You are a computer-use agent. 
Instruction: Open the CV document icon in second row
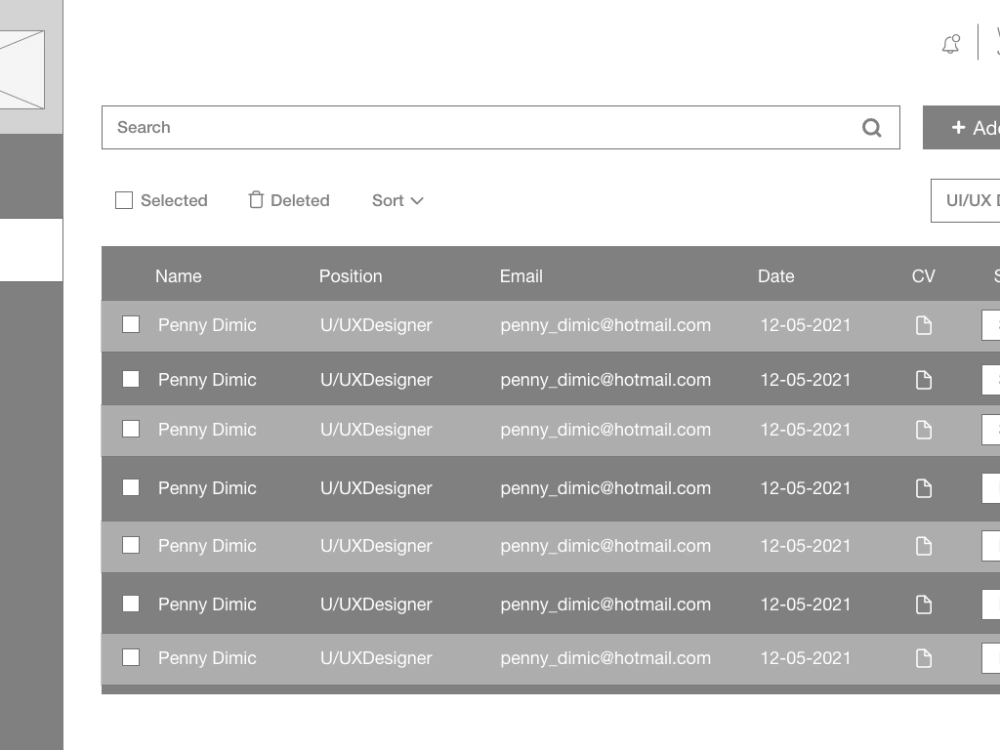pos(923,380)
